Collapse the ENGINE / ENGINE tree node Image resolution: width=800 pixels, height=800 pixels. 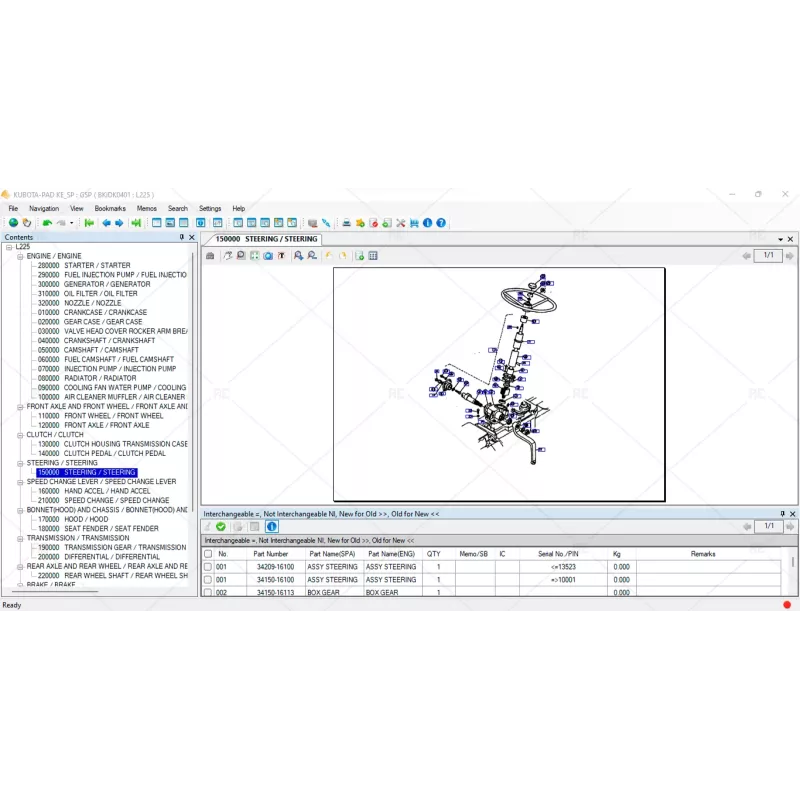[x=20, y=256]
